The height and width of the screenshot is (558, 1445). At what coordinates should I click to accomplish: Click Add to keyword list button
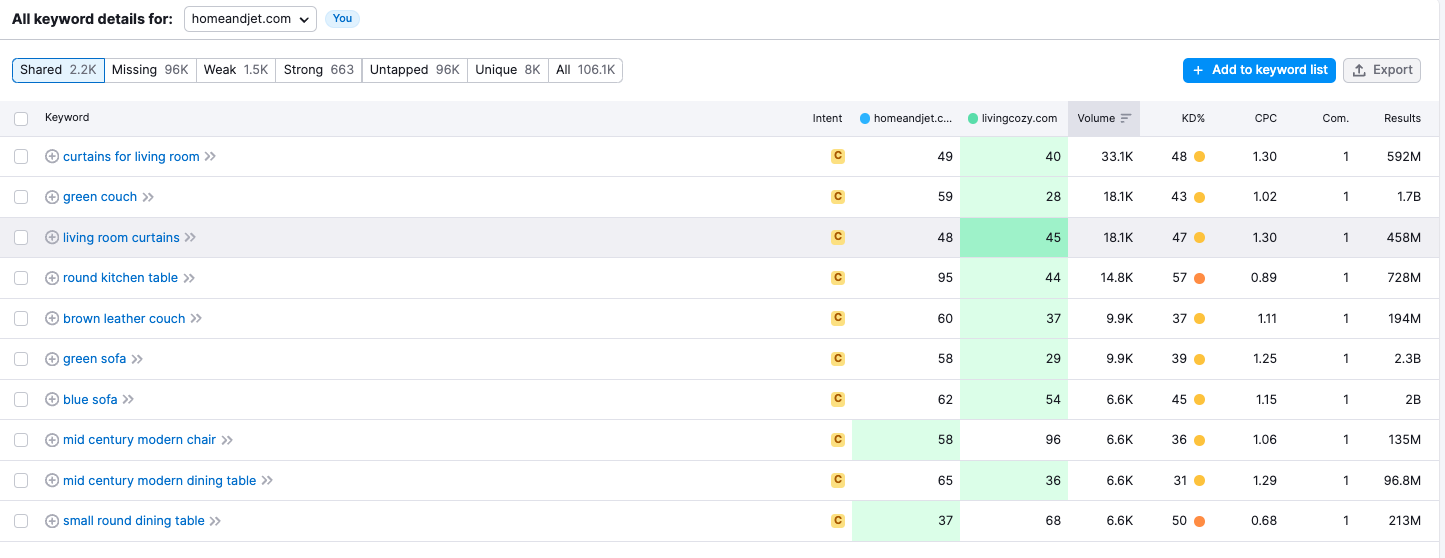(x=1259, y=70)
